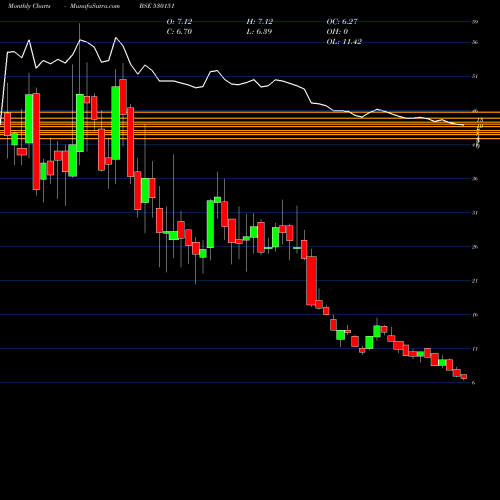Click the price axis label 21
The width and height of the screenshot is (500, 500).
475,281
